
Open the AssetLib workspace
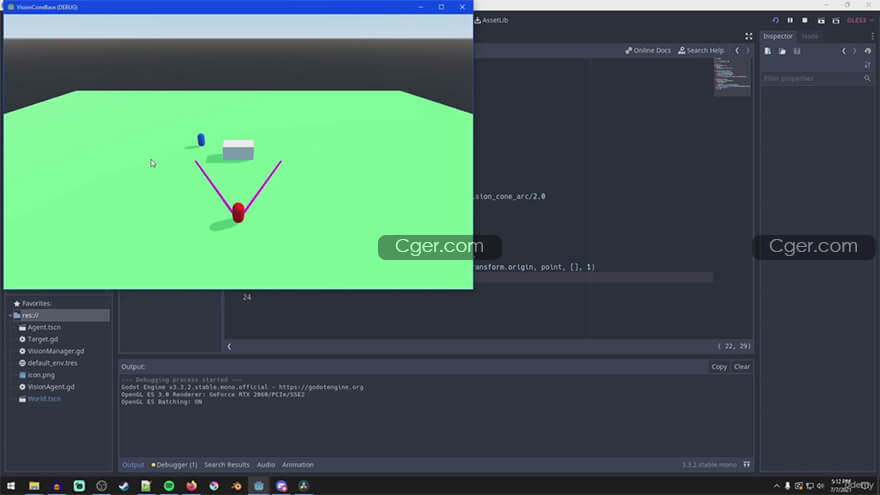click(491, 20)
